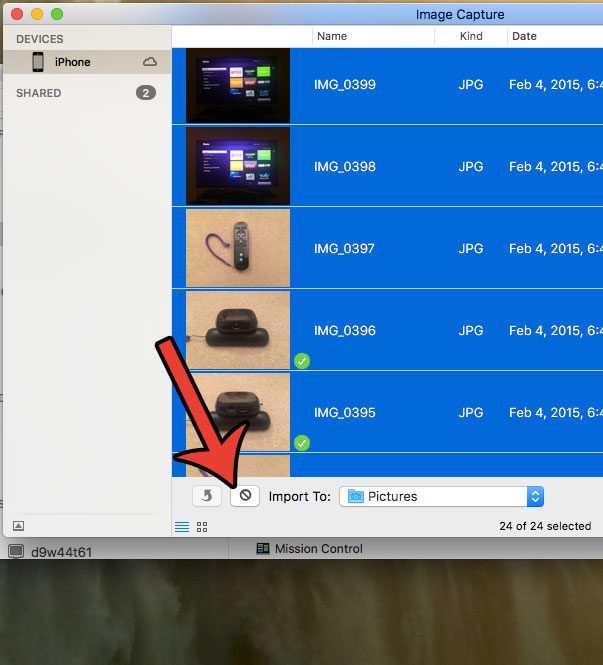603x665 pixels.
Task: Click the IMG_0397 file name
Action: pos(344,249)
